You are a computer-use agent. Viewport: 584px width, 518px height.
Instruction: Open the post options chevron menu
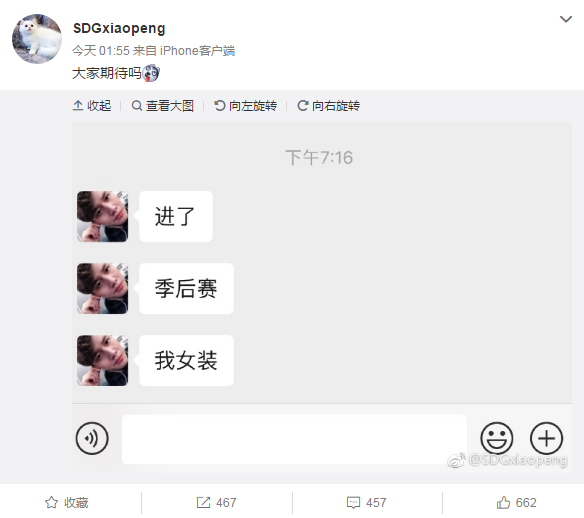pyautogui.click(x=566, y=19)
